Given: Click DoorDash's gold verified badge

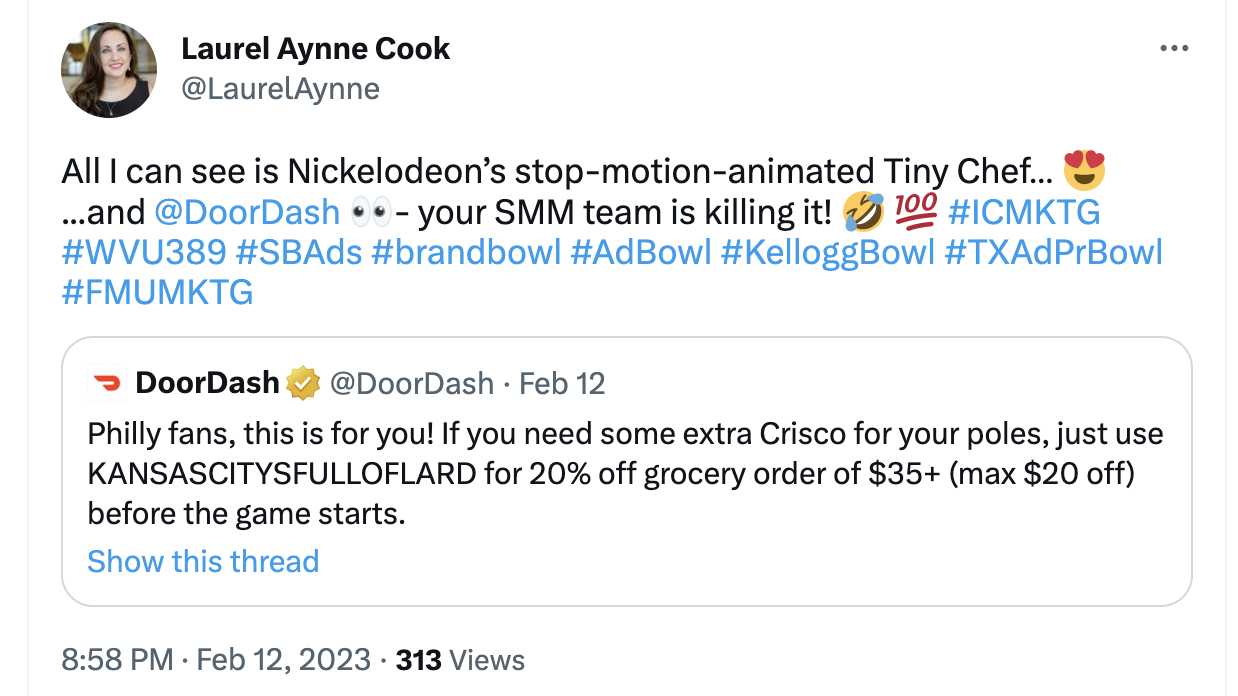Looking at the screenshot, I should pyautogui.click(x=302, y=383).
